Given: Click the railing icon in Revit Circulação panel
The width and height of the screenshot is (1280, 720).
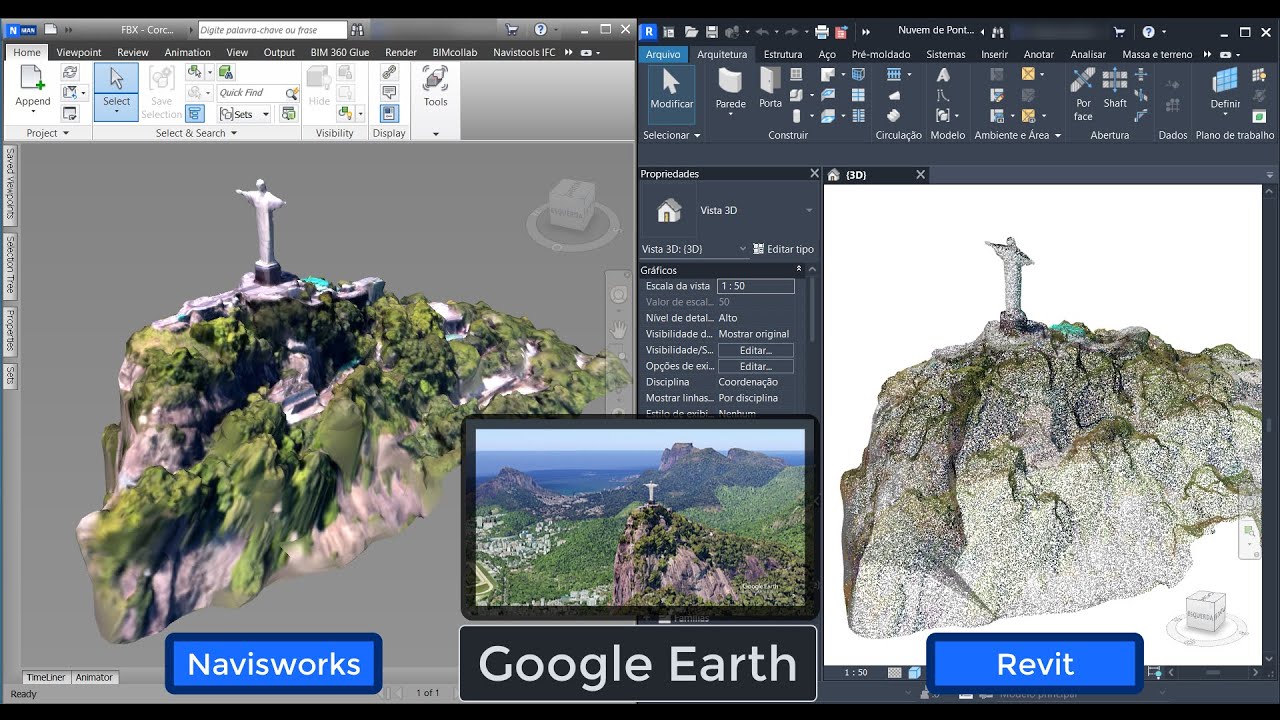Looking at the screenshot, I should point(894,74).
